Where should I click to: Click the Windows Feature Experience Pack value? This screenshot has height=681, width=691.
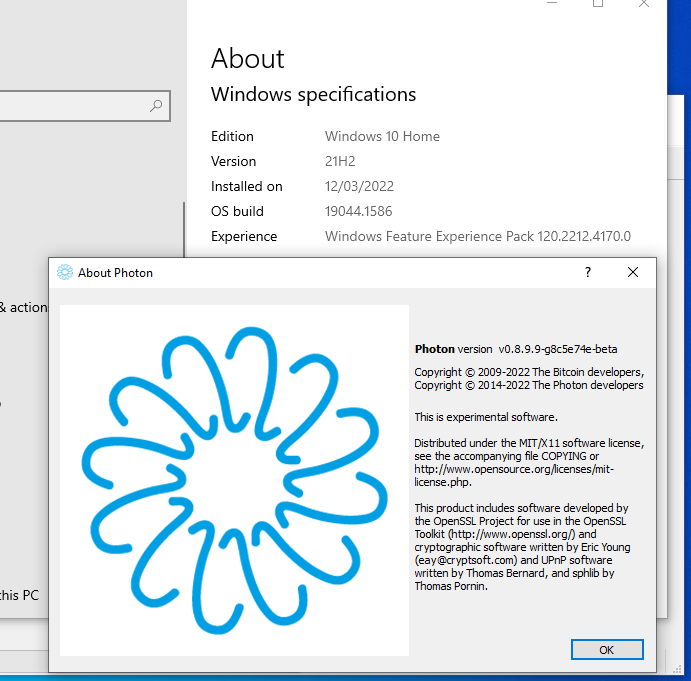click(x=478, y=236)
